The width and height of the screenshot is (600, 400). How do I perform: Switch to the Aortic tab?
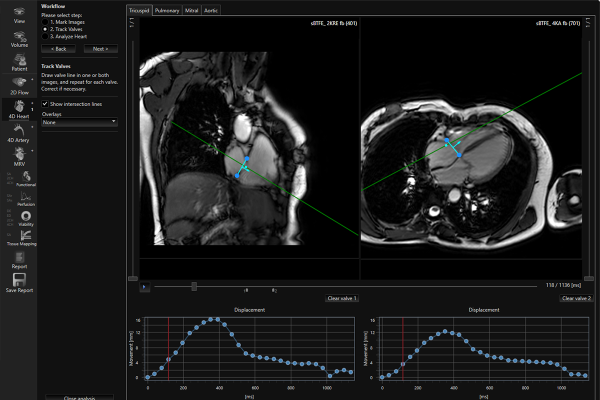click(x=211, y=10)
